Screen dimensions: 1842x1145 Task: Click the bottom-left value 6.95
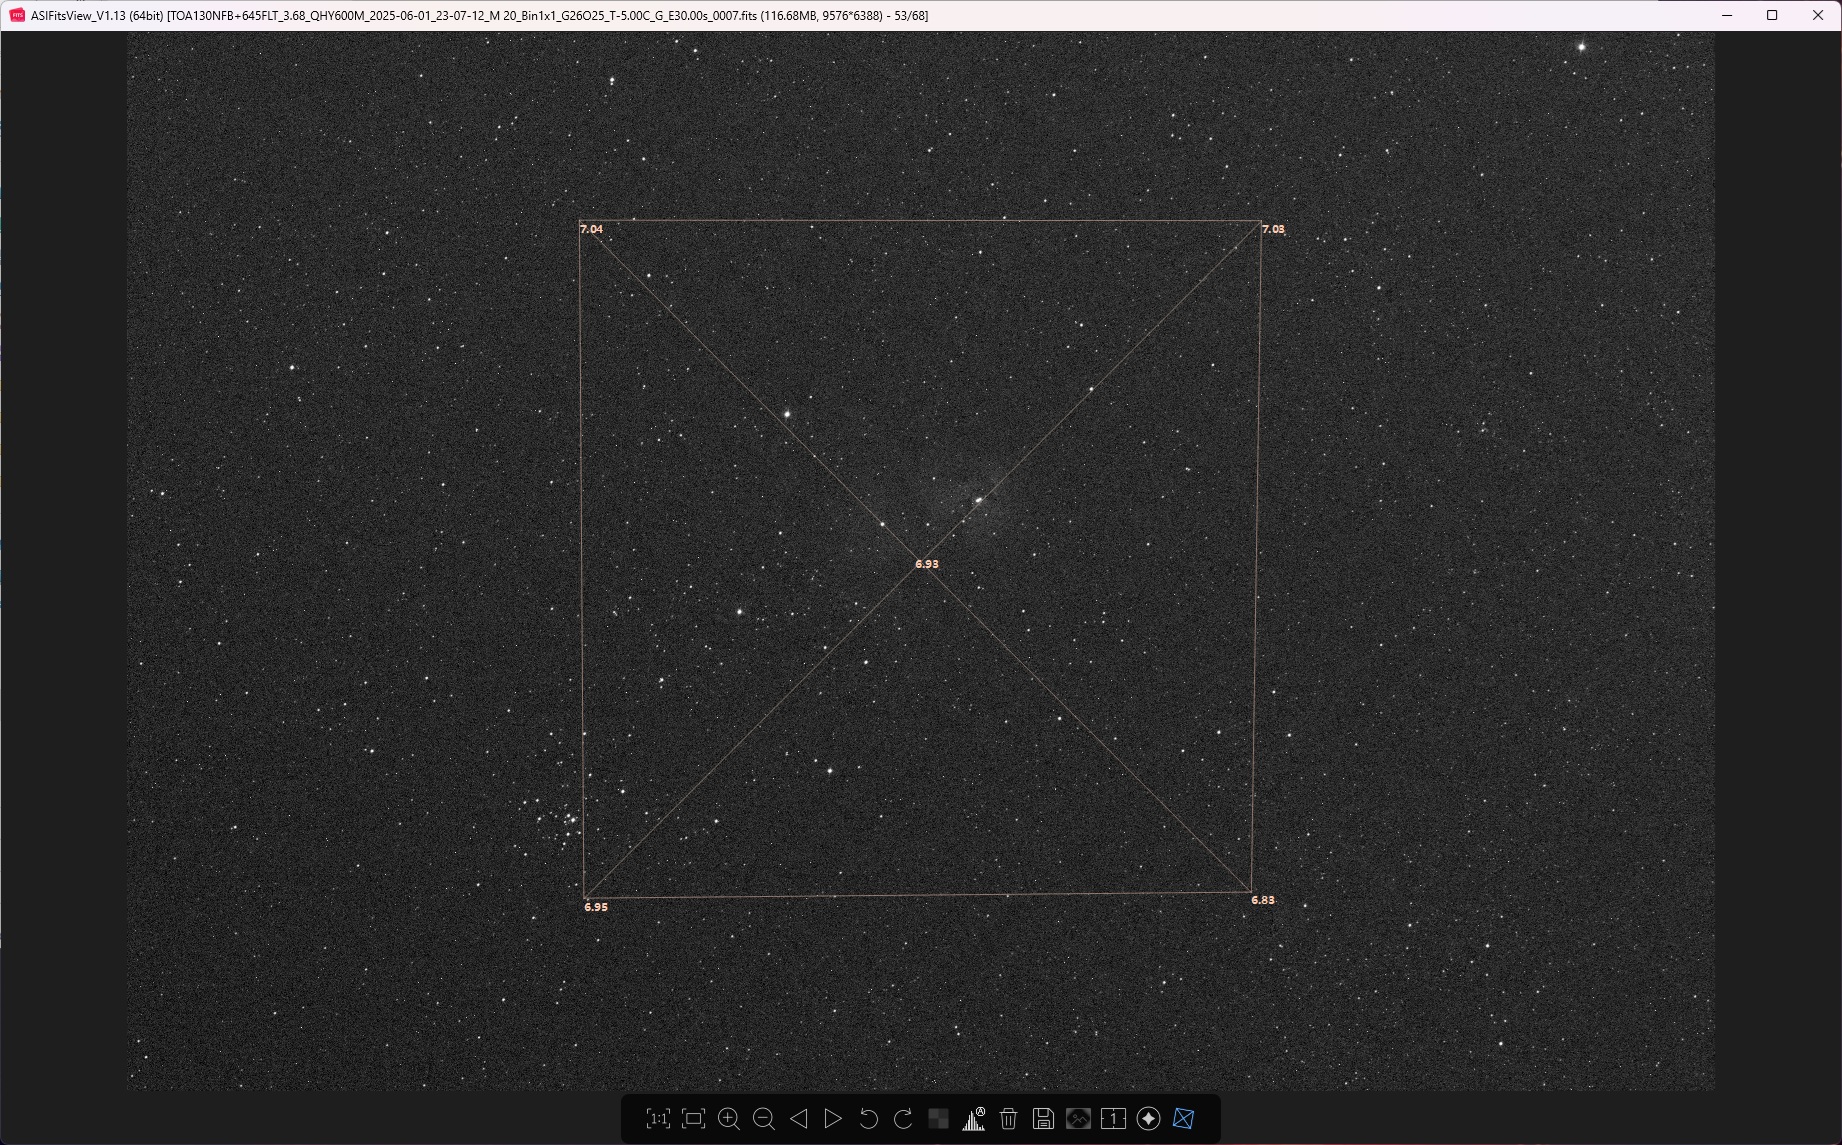pyautogui.click(x=596, y=907)
